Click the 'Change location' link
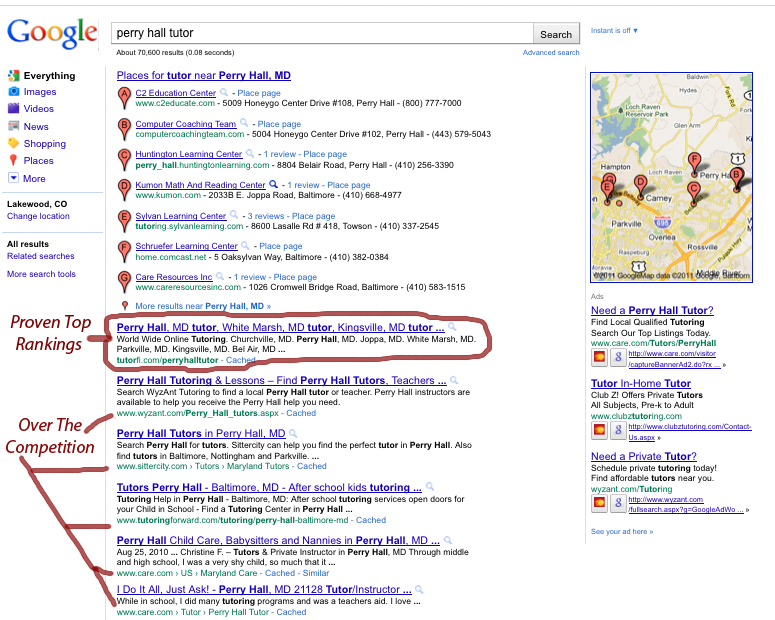 click(x=38, y=216)
